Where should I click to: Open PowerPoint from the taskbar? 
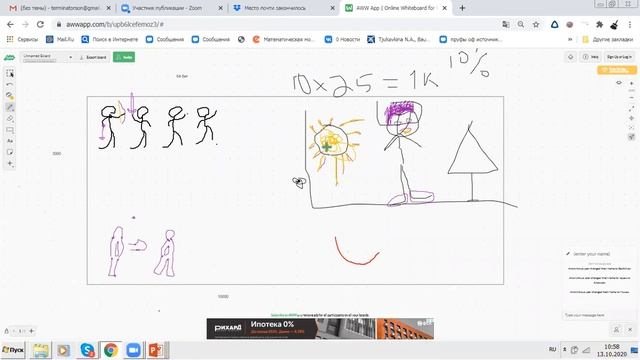pos(156,350)
